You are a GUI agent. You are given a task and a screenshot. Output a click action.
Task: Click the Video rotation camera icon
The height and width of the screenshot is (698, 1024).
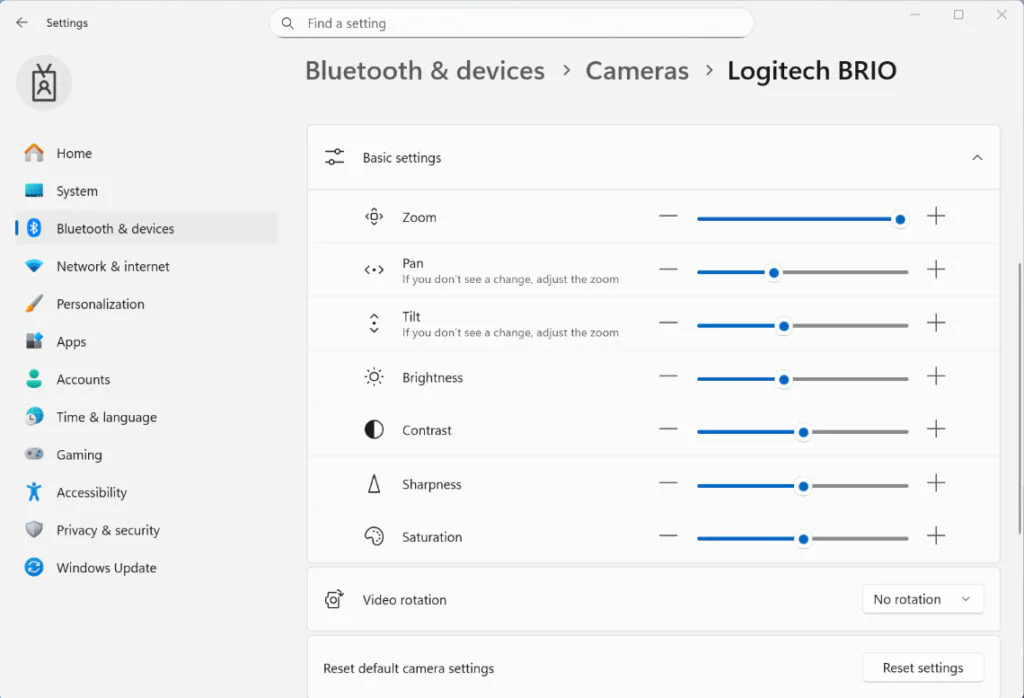pyautogui.click(x=334, y=599)
